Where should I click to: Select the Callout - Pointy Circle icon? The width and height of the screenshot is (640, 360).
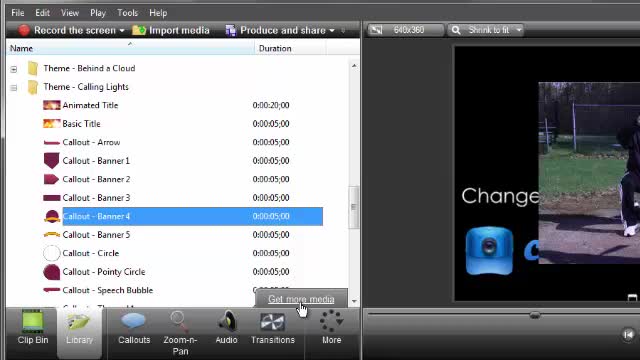tap(51, 272)
